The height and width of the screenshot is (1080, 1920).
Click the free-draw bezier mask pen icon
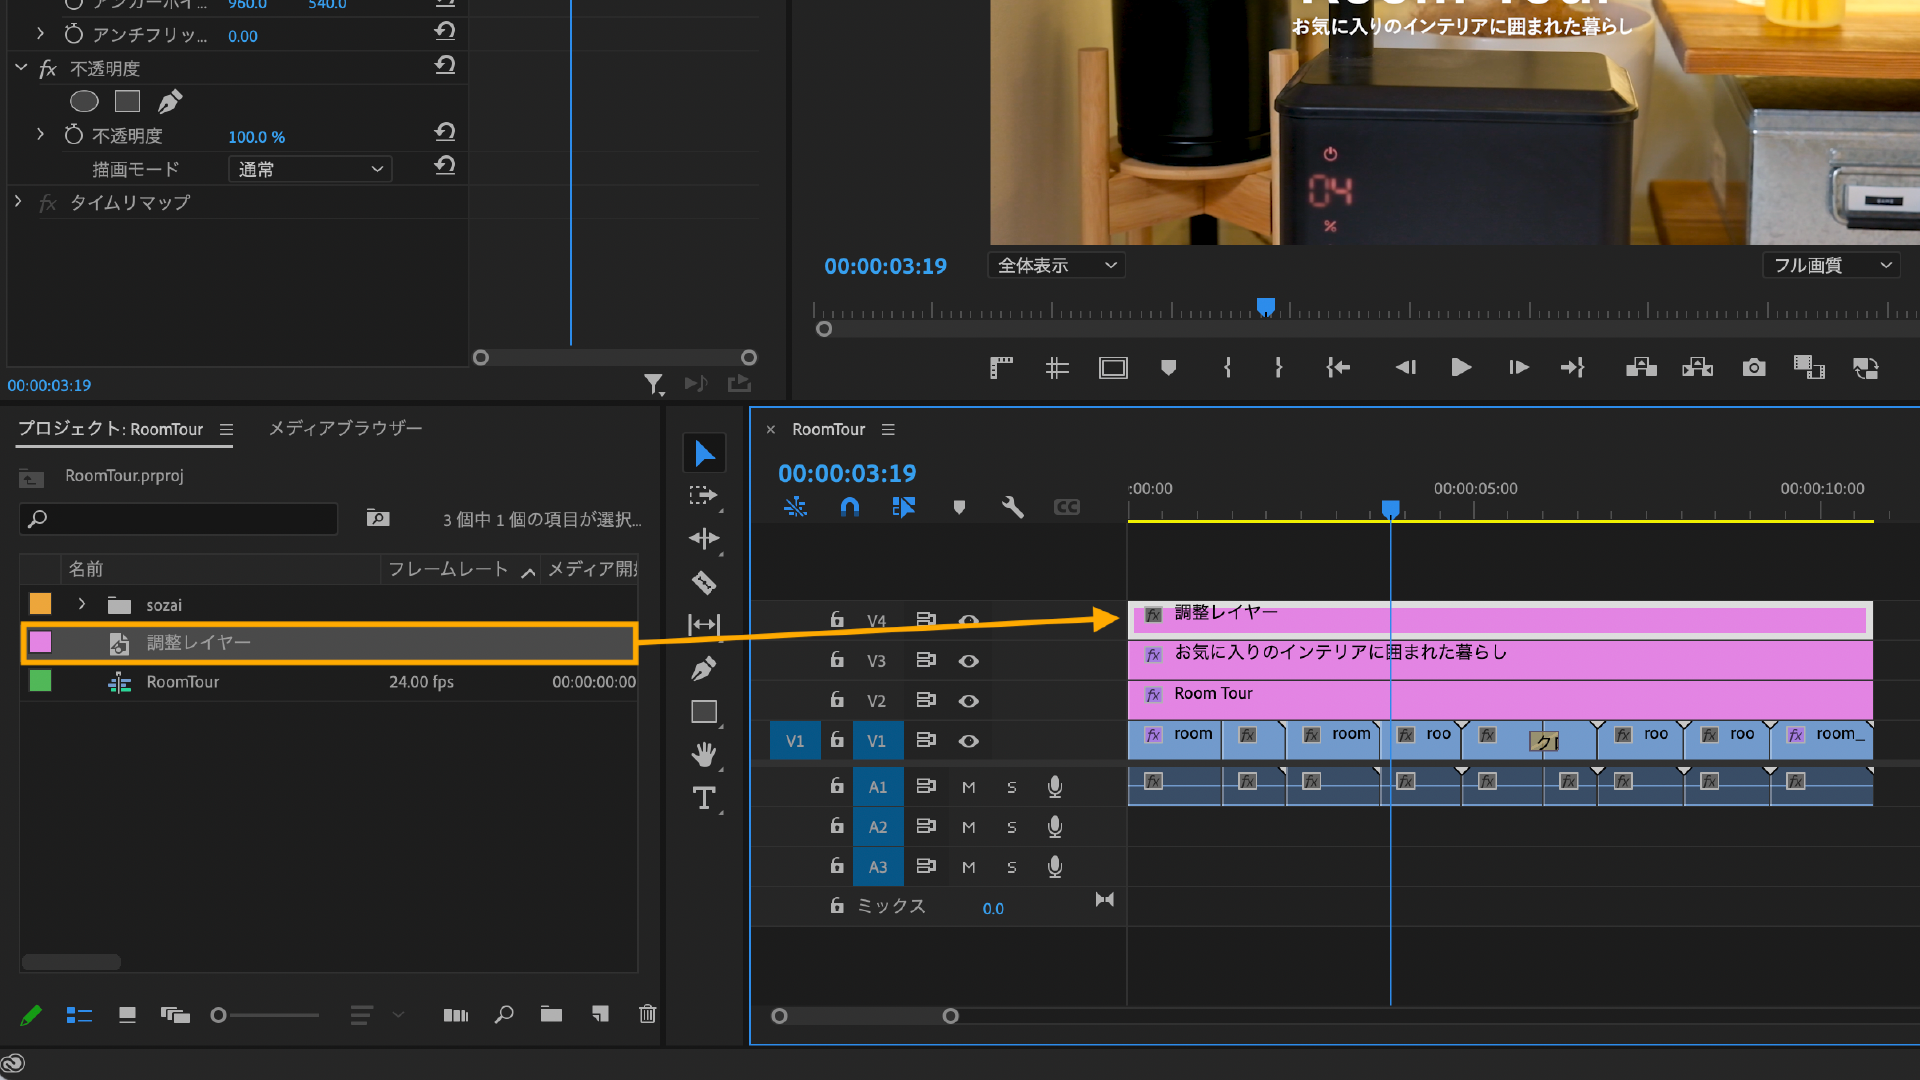170,101
